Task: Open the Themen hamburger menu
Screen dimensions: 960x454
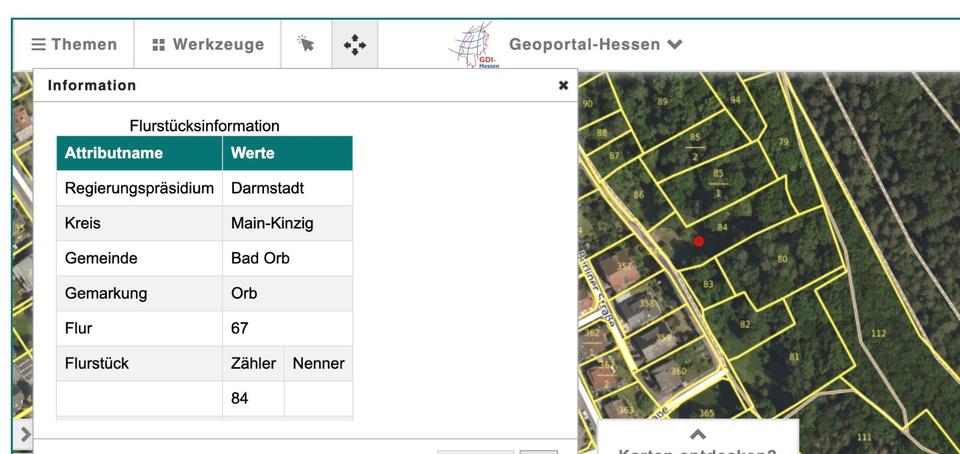Action: (x=74, y=45)
